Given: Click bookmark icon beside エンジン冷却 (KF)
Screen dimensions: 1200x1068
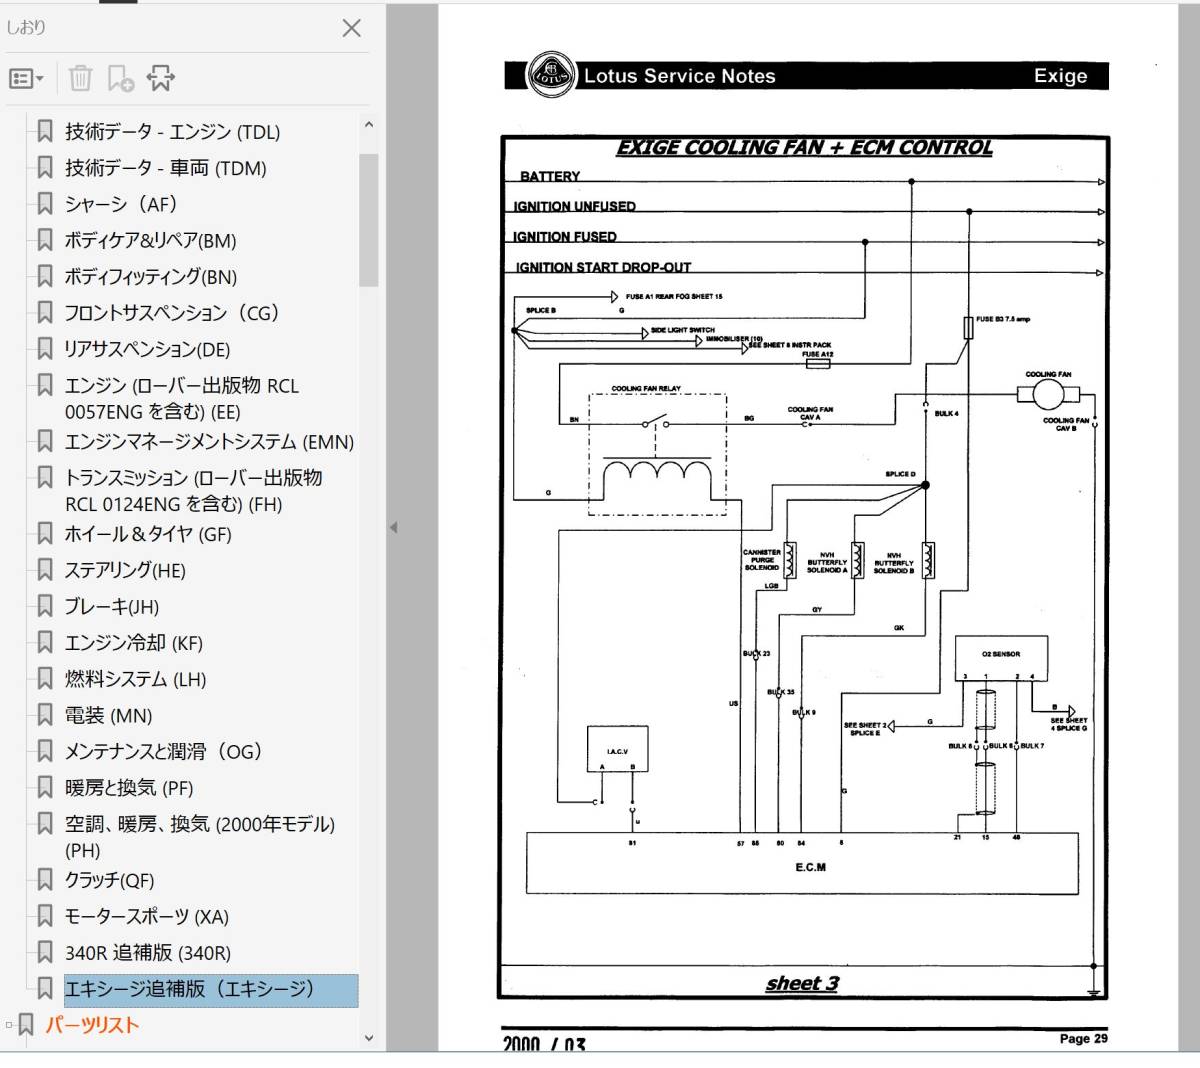Looking at the screenshot, I should pyautogui.click(x=45, y=643).
